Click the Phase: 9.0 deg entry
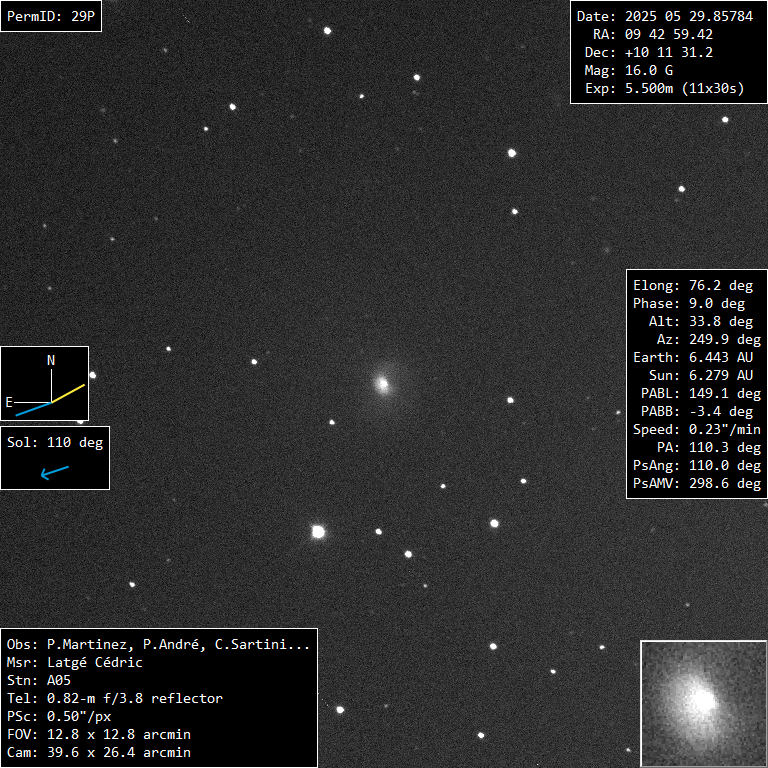The width and height of the screenshot is (768, 768). 689,304
